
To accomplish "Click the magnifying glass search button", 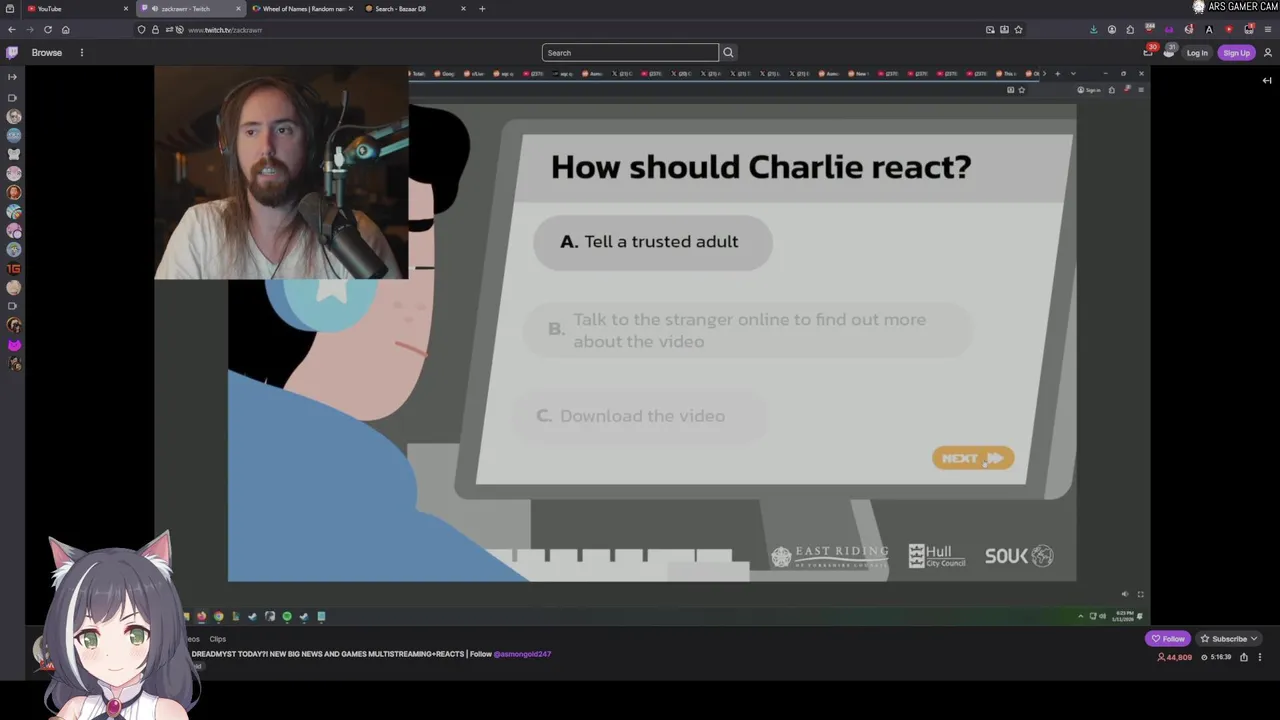I will [728, 52].
